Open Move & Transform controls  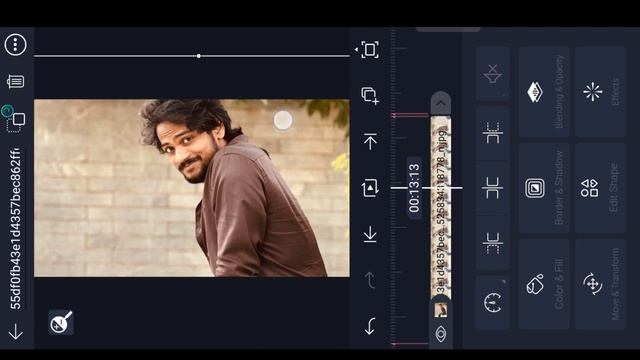[x=600, y=284]
